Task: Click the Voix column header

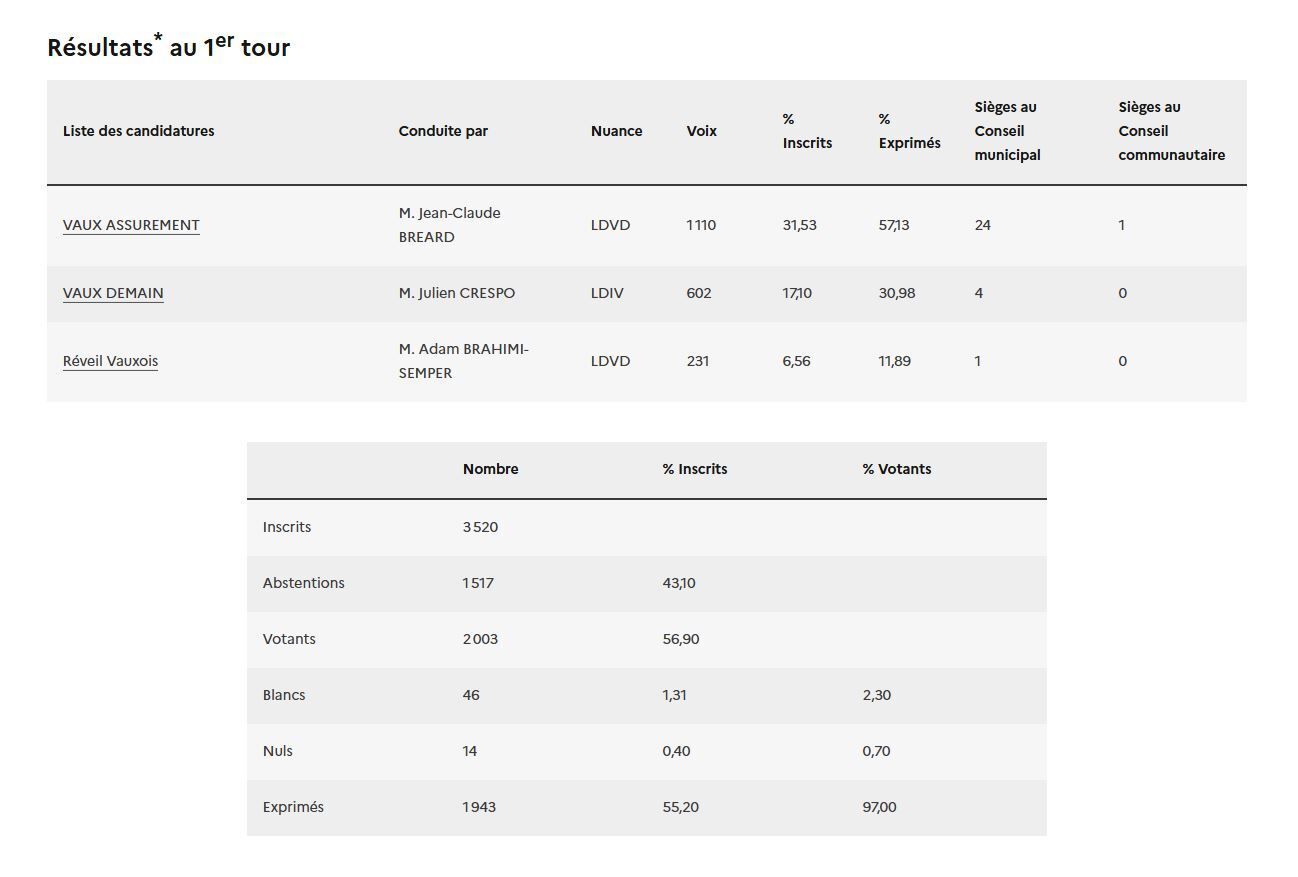Action: coord(701,131)
